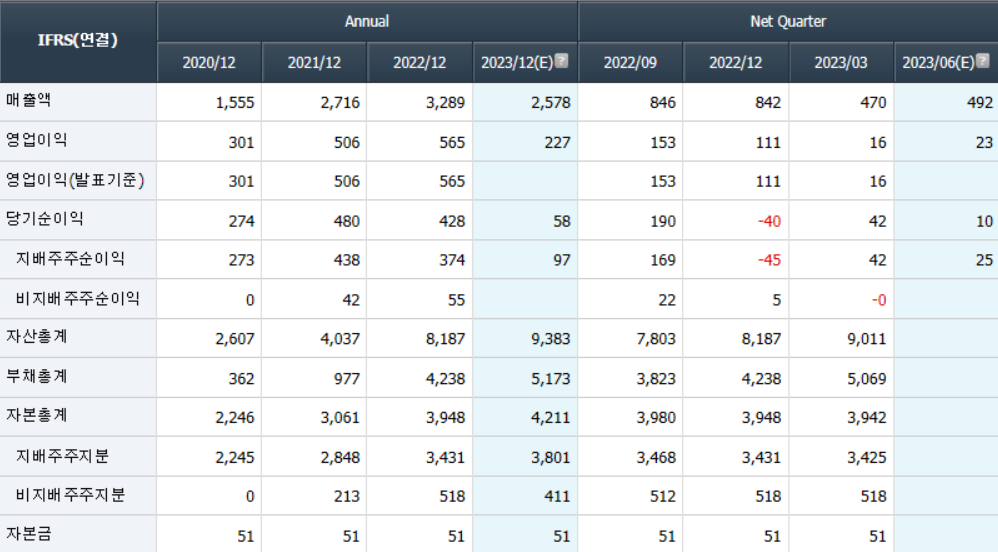Image resolution: width=998 pixels, height=552 pixels.
Task: Click the help icon beside 2023/06(E)
Action: coord(983,60)
